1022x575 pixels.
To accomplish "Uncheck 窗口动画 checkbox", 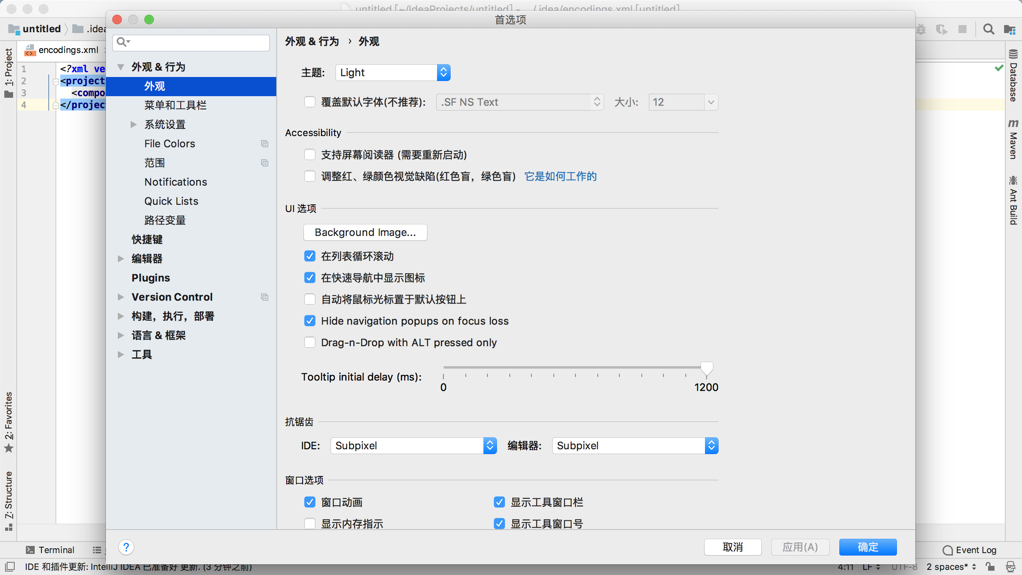I will (x=310, y=502).
